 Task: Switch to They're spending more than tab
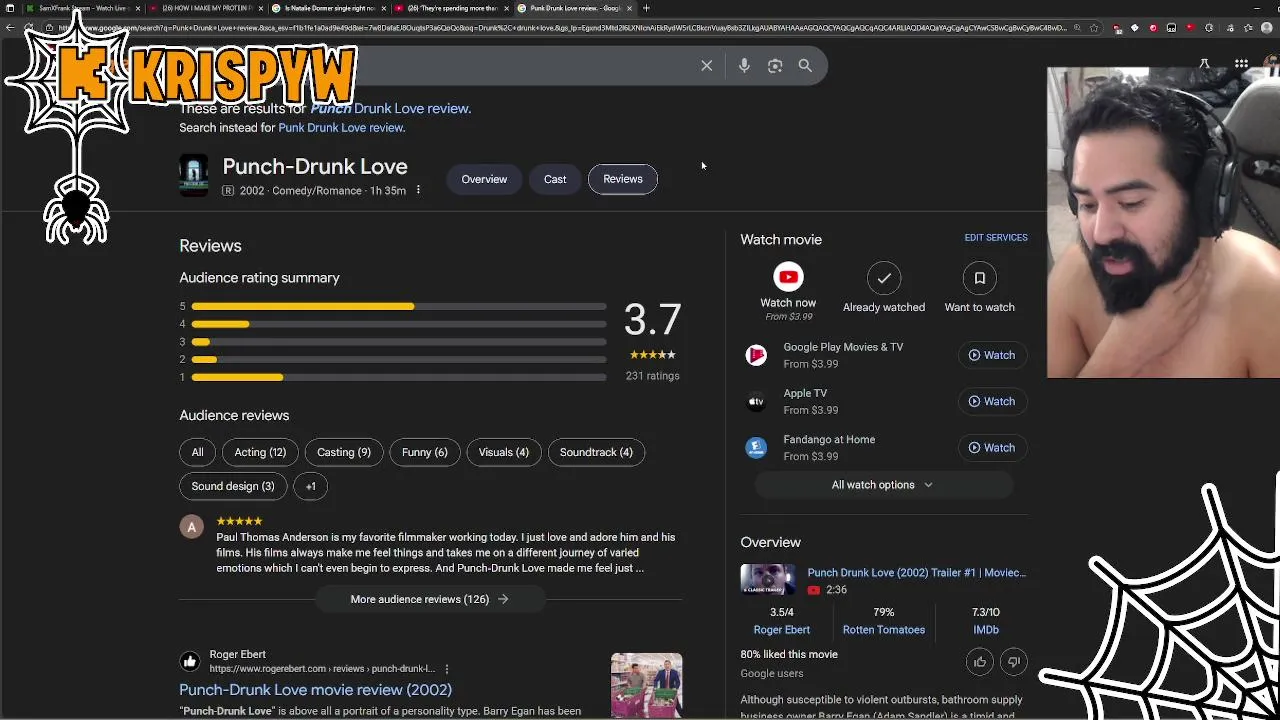point(450,8)
